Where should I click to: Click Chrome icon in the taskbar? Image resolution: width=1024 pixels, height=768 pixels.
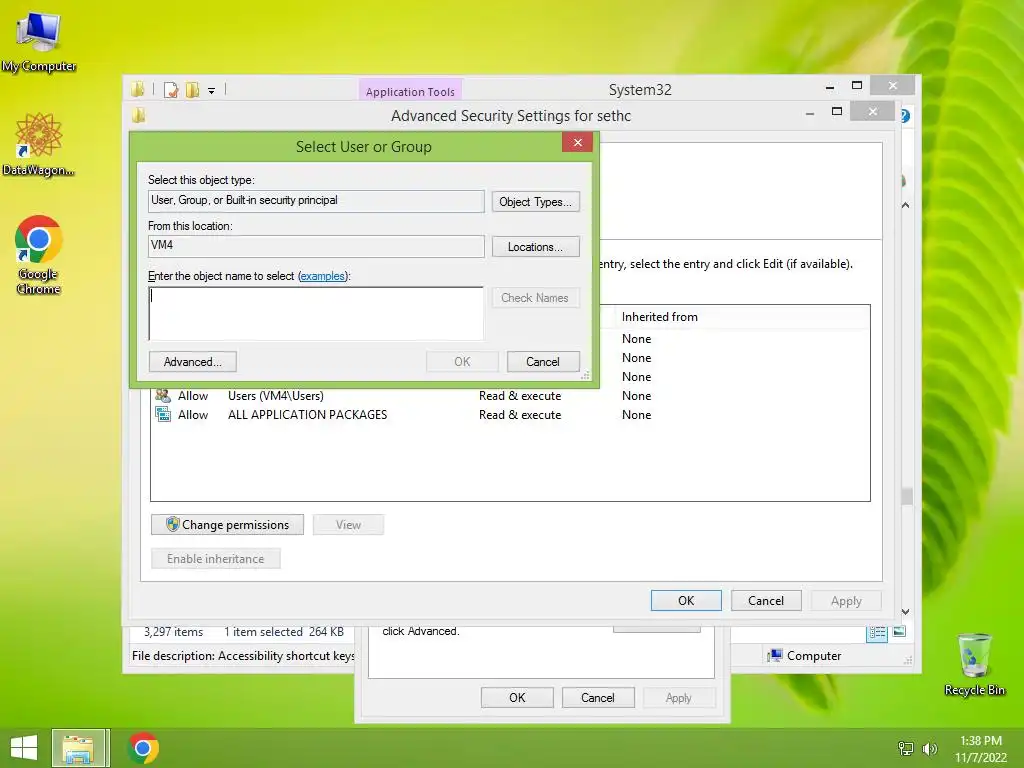click(143, 748)
